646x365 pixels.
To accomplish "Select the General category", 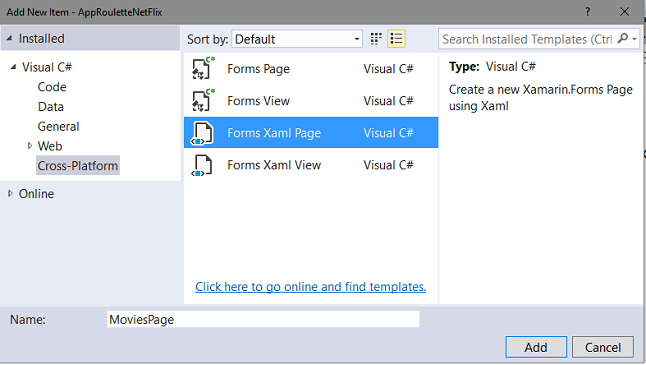I will (59, 126).
